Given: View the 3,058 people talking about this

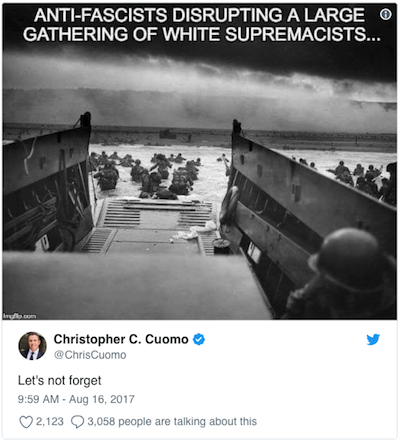Looking at the screenshot, I should [172, 422].
